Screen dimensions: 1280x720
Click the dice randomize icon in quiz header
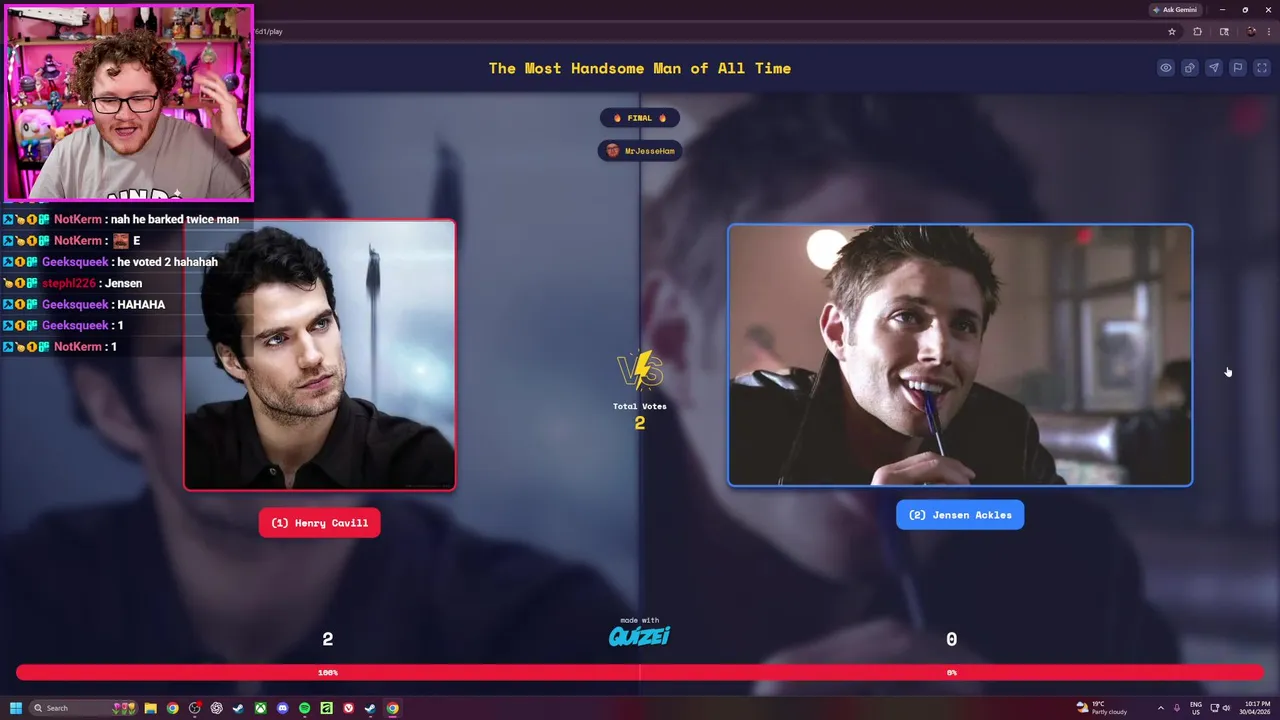(x=1190, y=68)
